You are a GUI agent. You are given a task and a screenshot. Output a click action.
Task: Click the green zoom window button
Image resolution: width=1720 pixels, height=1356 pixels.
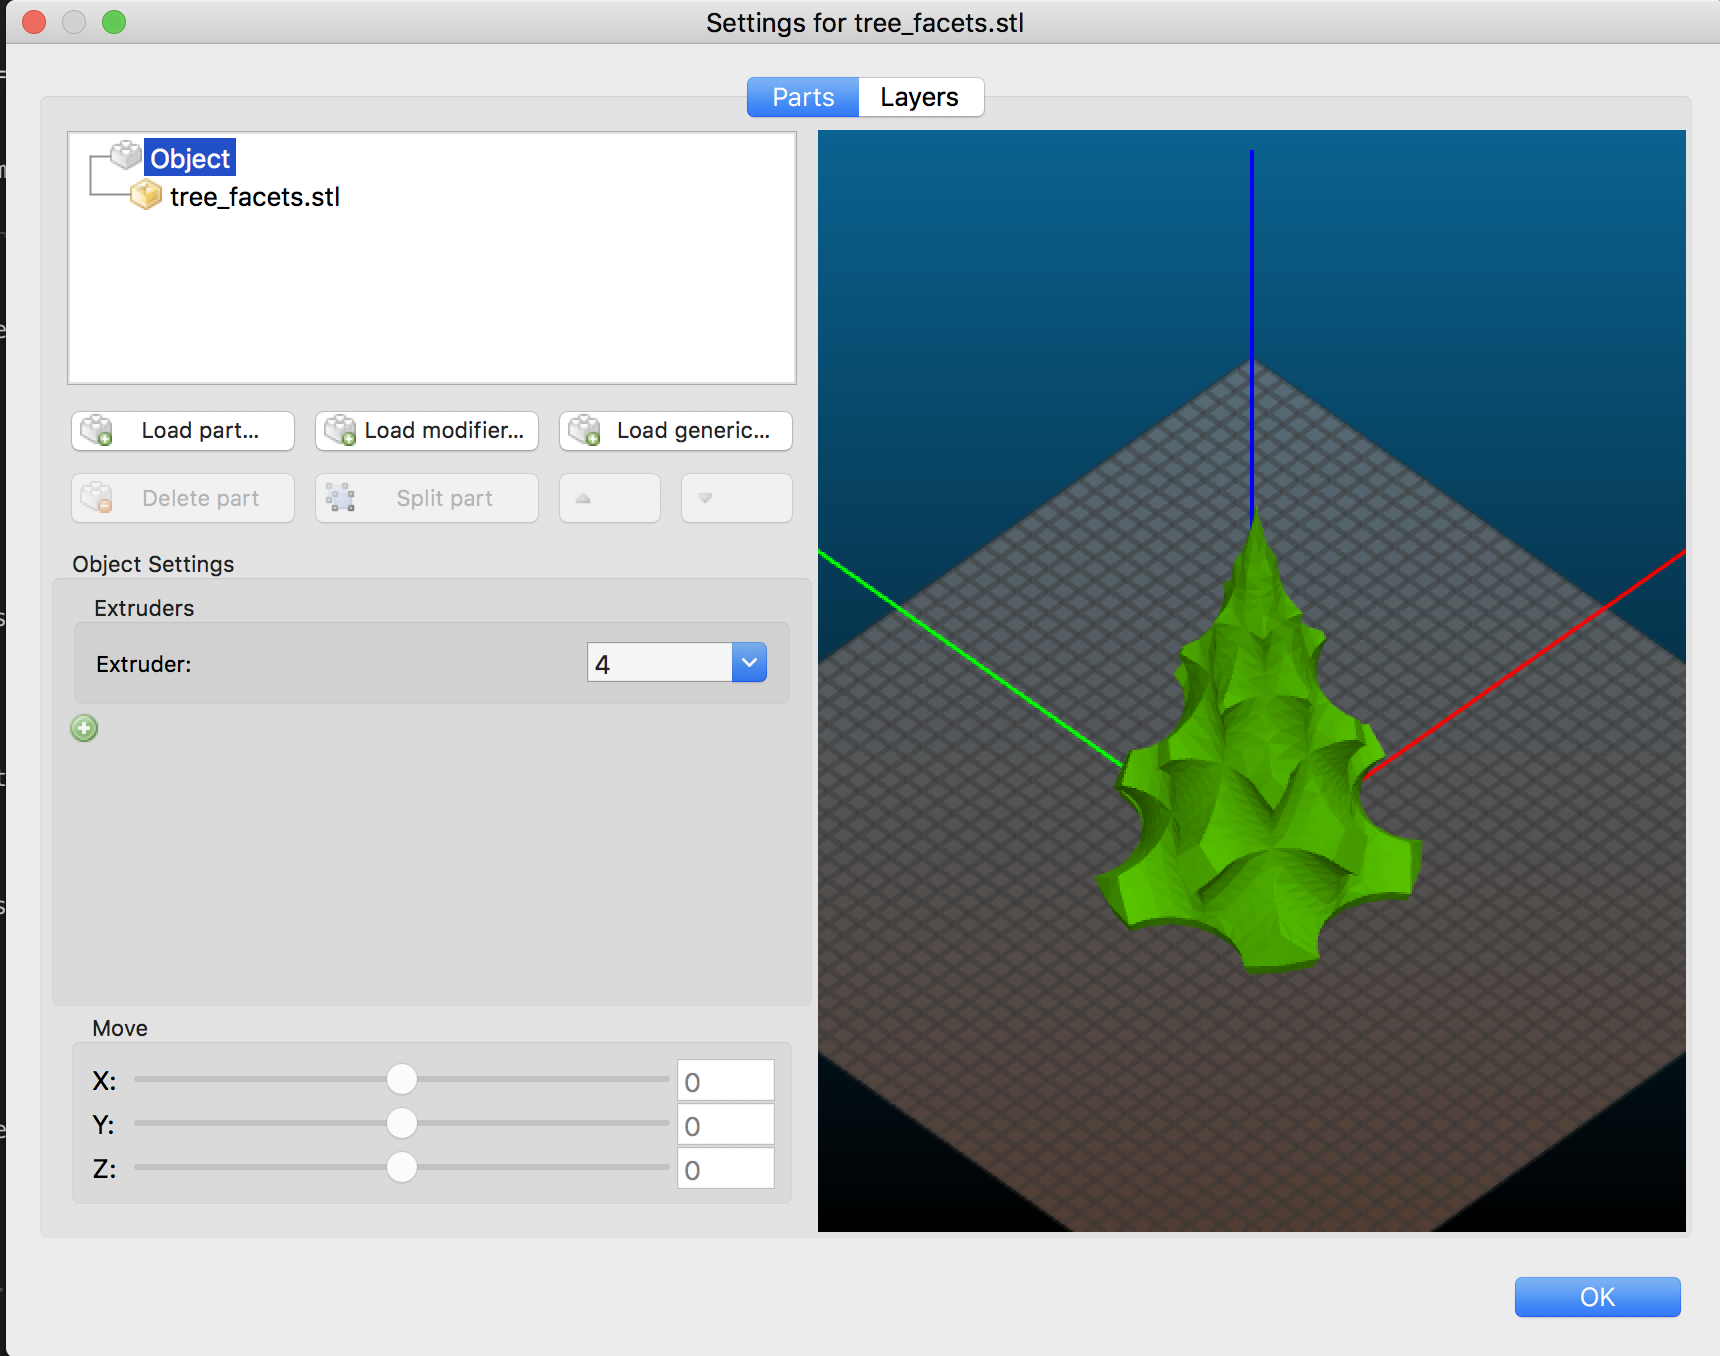(114, 22)
